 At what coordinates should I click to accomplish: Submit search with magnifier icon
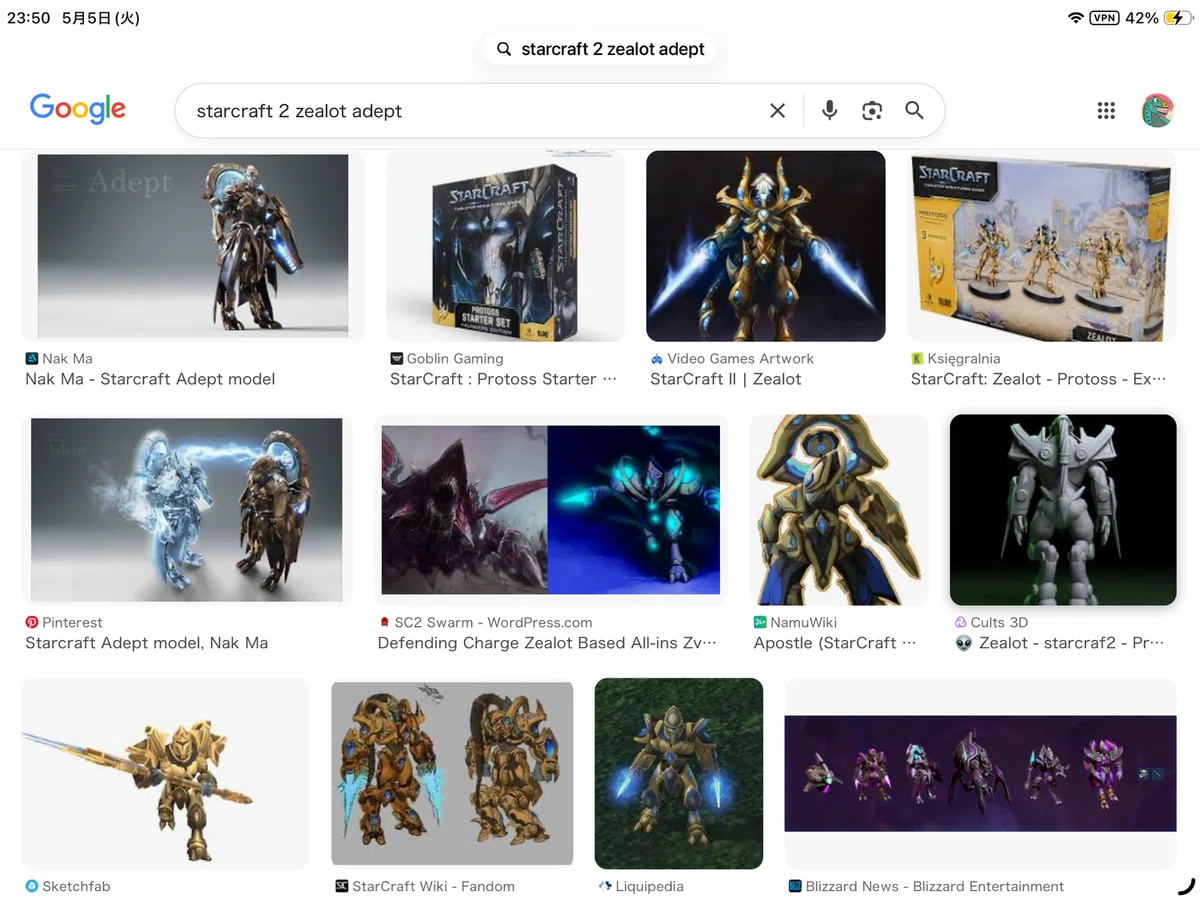click(914, 110)
